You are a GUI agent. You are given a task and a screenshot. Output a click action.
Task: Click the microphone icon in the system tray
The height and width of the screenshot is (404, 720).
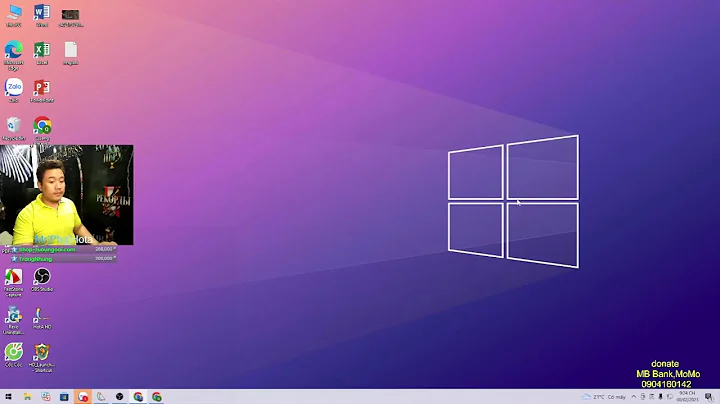point(660,397)
